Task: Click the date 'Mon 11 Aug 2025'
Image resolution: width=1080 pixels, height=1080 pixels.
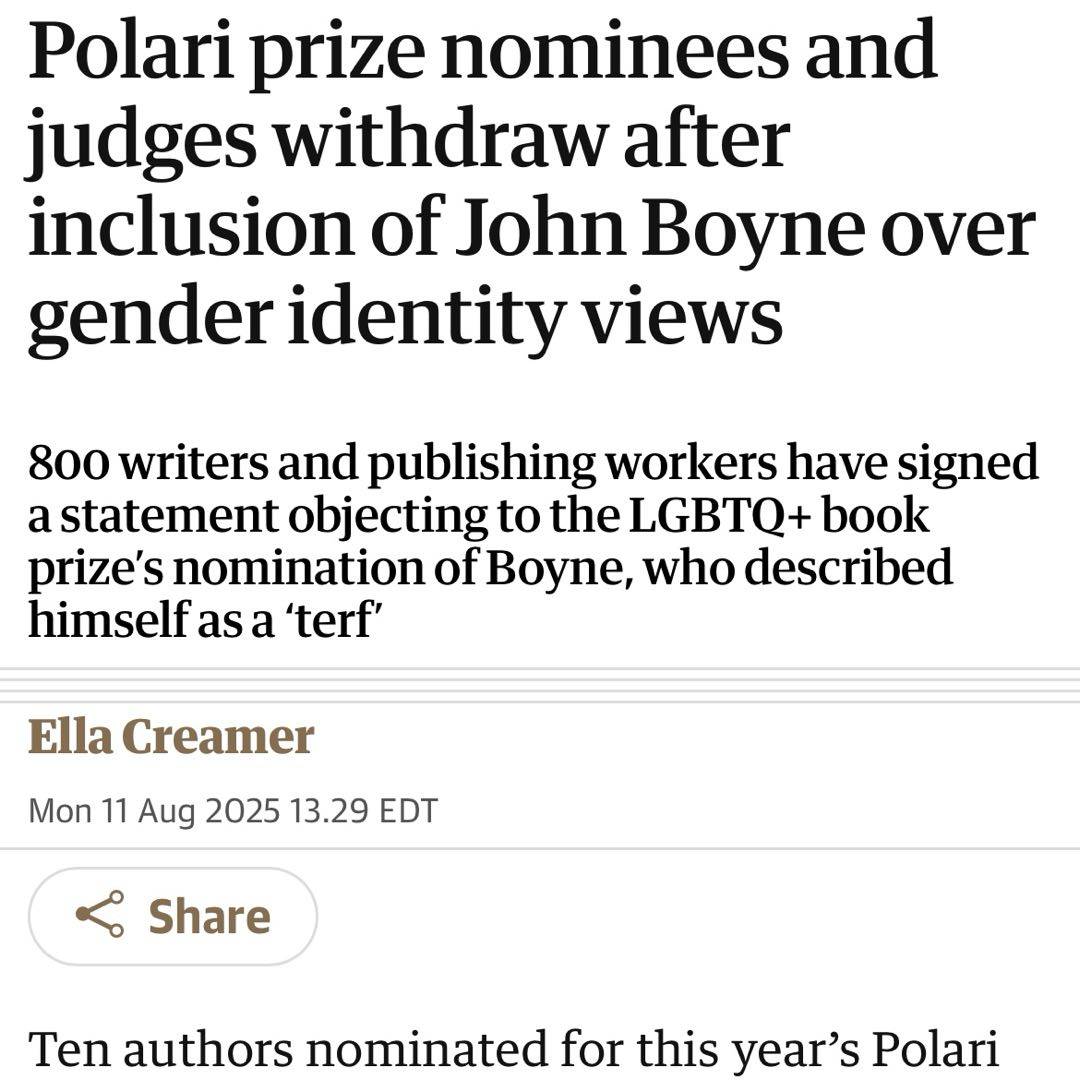Action: [x=154, y=810]
